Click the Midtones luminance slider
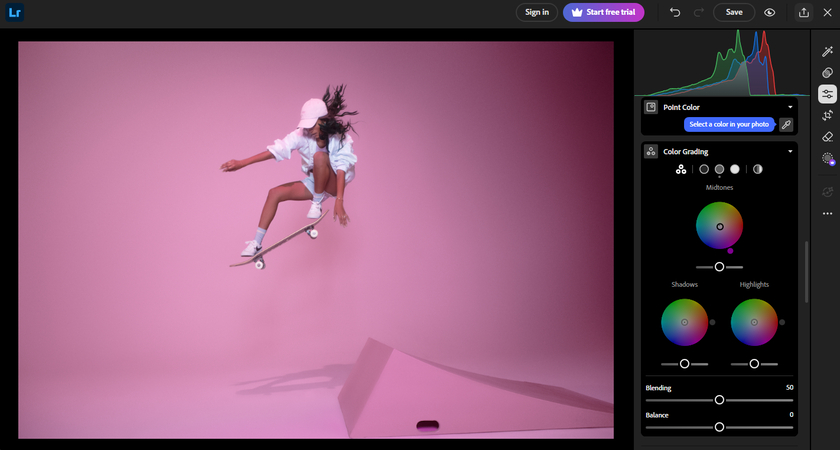Viewport: 840px width, 450px height. point(719,267)
